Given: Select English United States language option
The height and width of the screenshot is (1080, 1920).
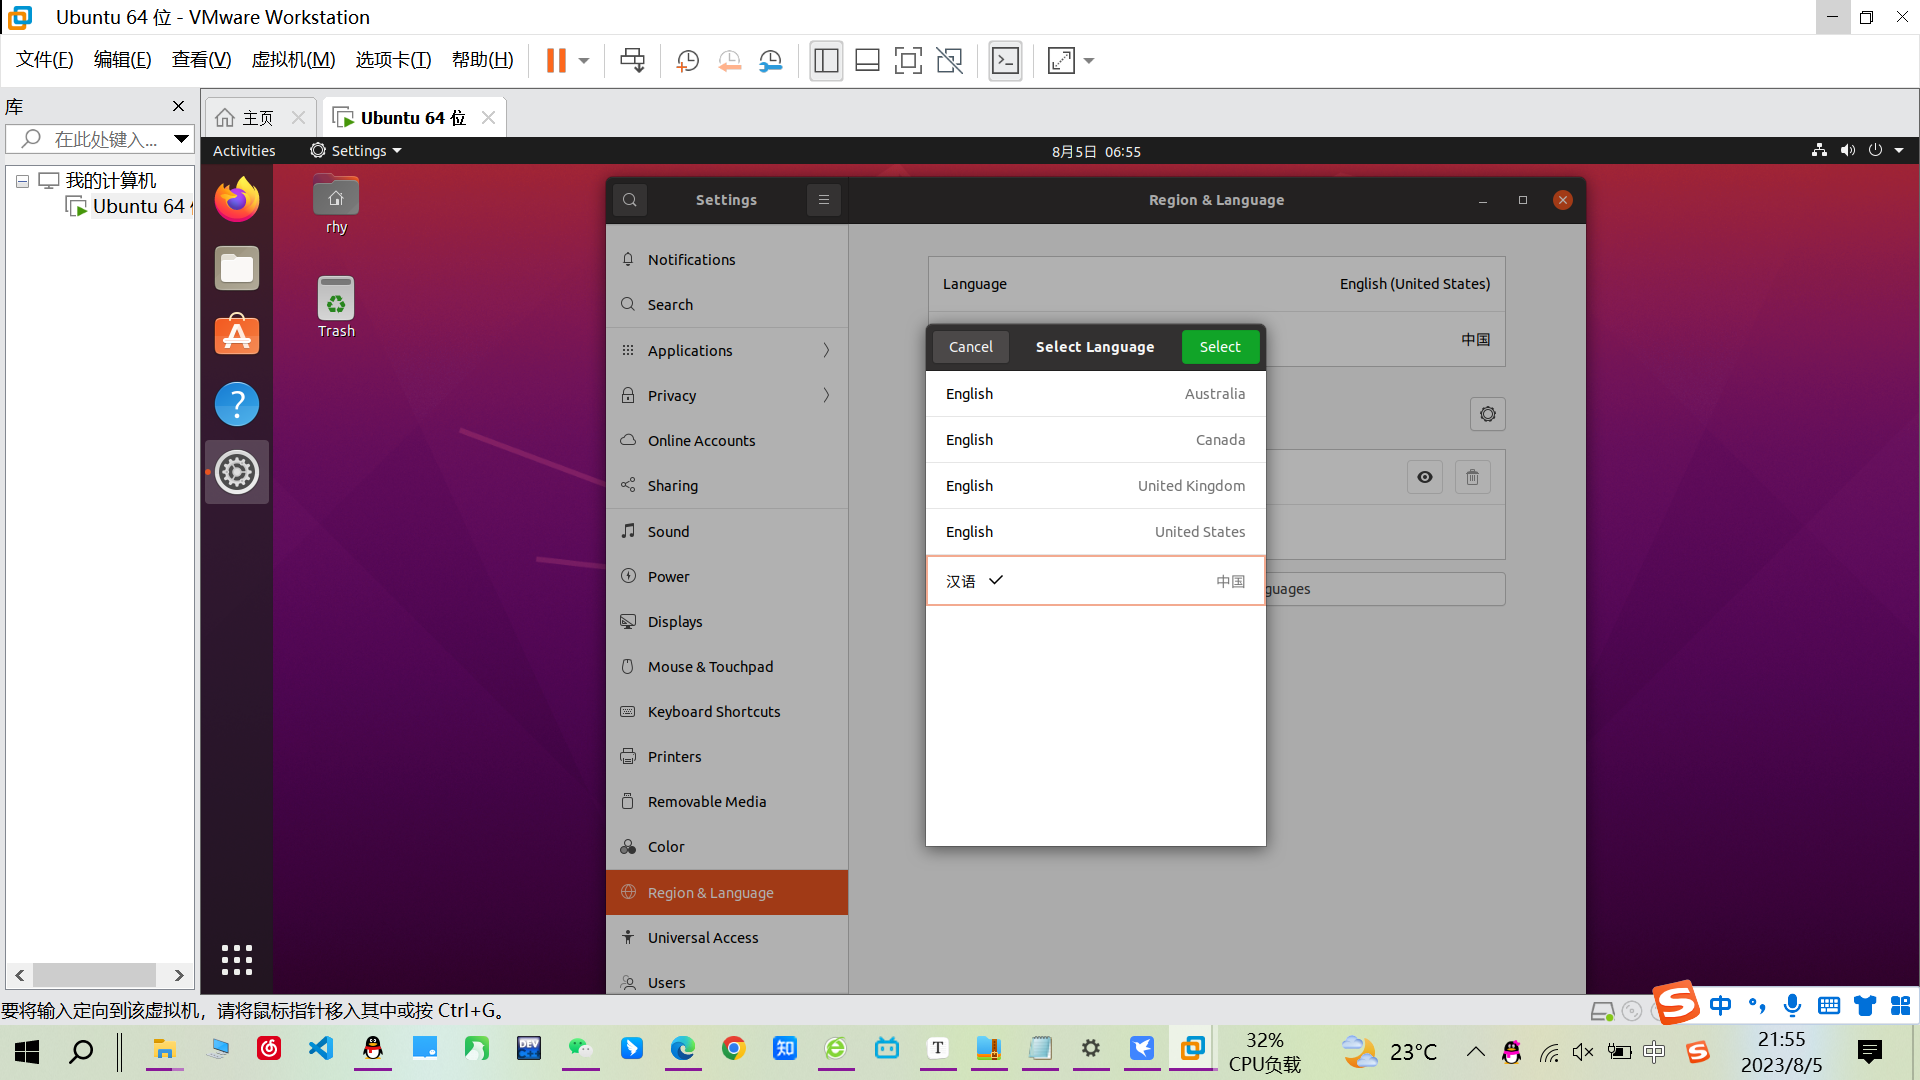Looking at the screenshot, I should tap(1095, 530).
